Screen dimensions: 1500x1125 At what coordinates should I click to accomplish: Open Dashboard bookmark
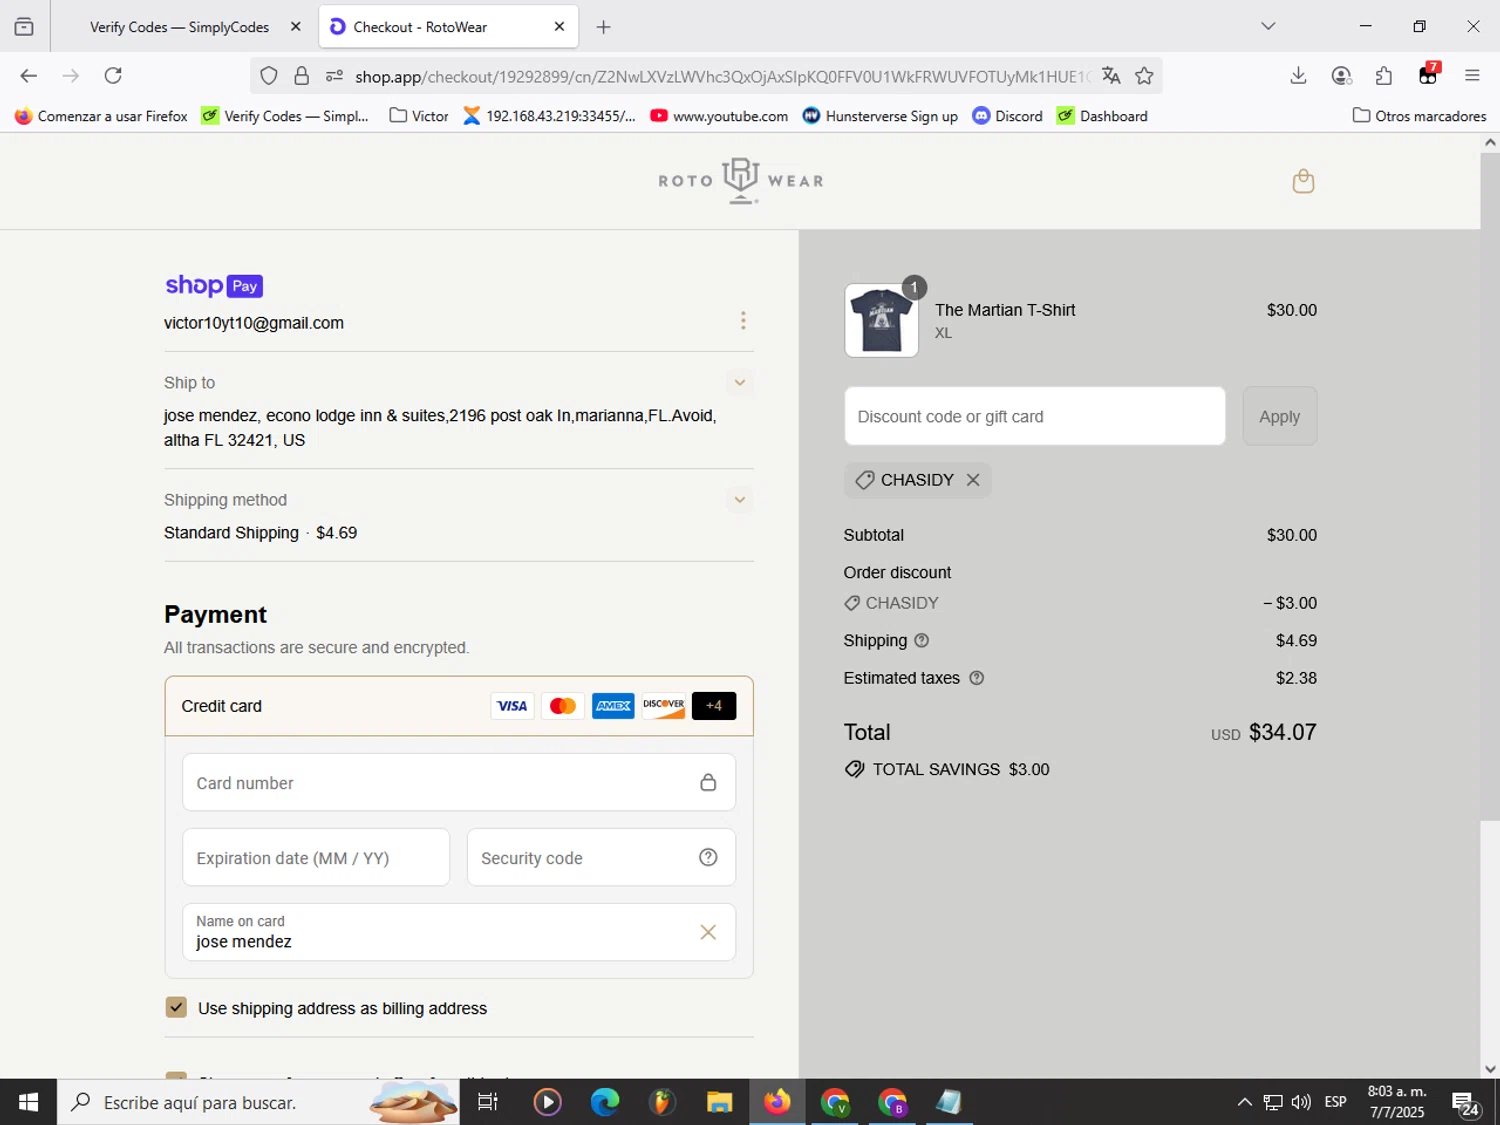point(1103,116)
